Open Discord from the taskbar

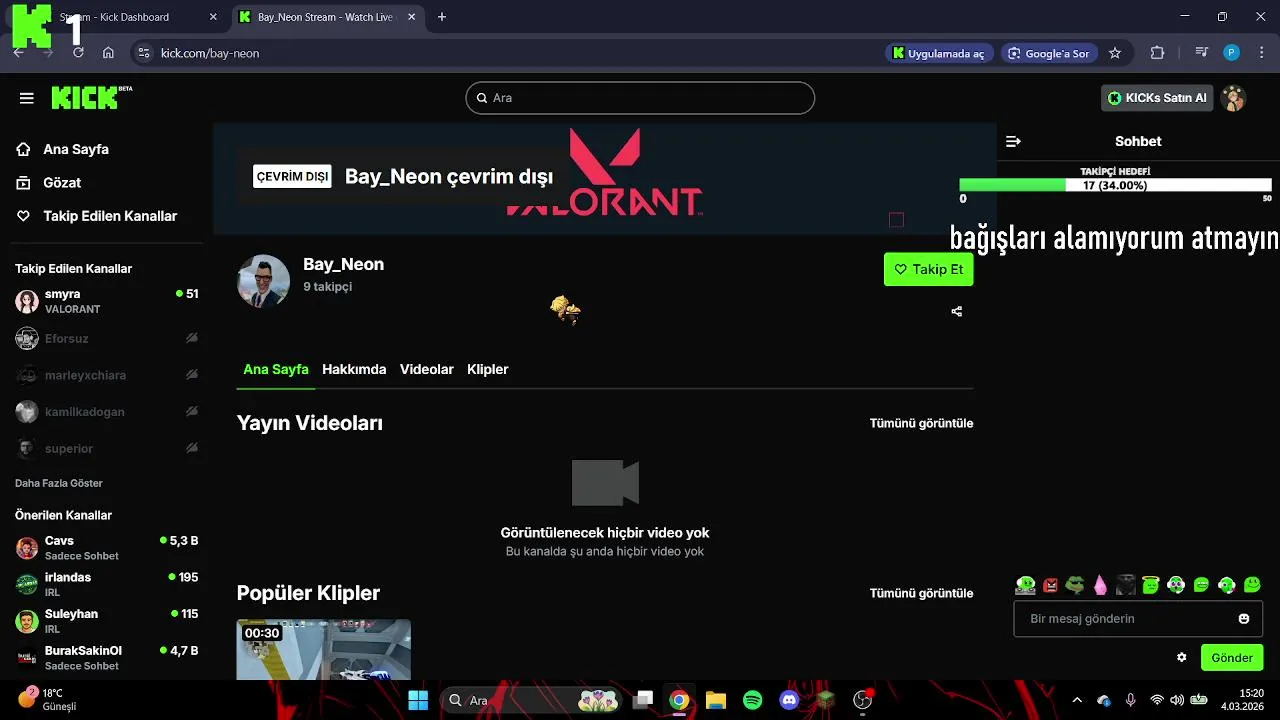[x=789, y=700]
